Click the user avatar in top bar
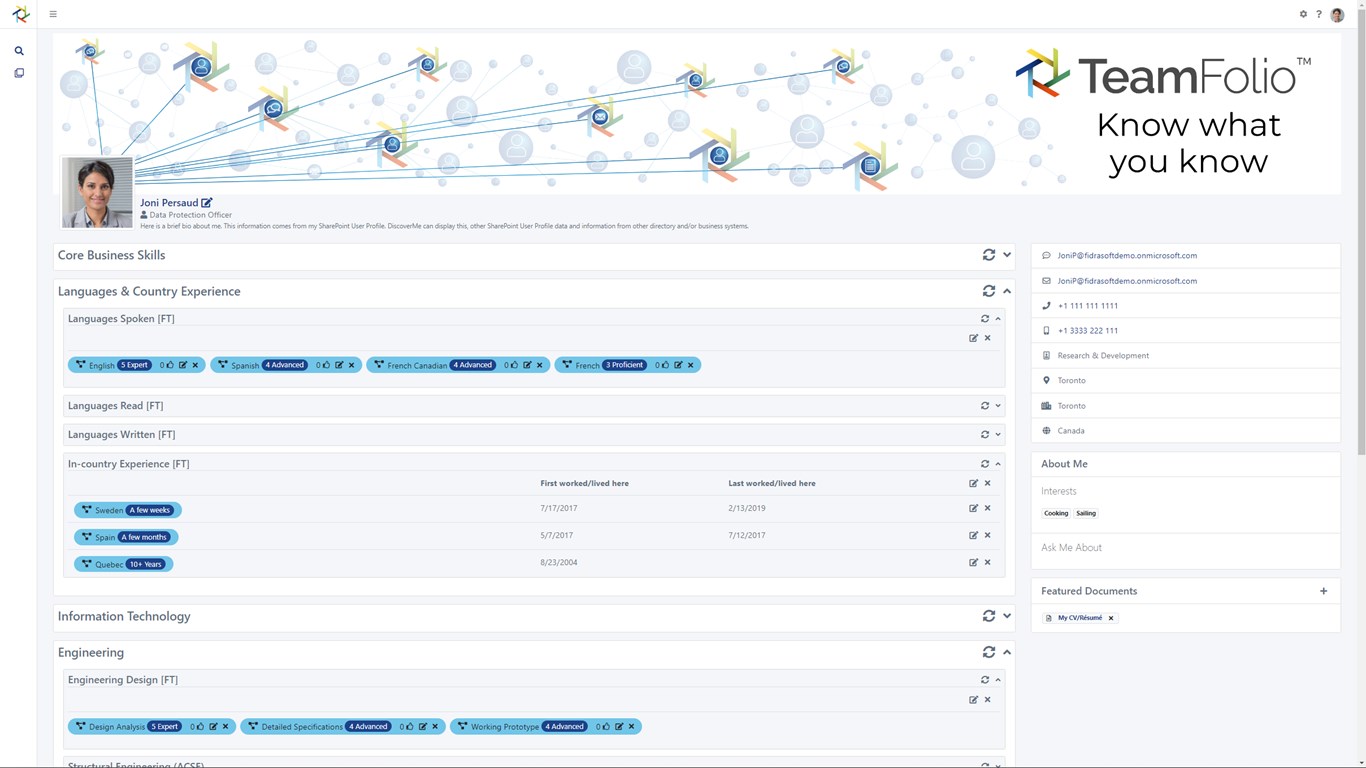Screen dimensions: 1366x768 (x=1337, y=14)
